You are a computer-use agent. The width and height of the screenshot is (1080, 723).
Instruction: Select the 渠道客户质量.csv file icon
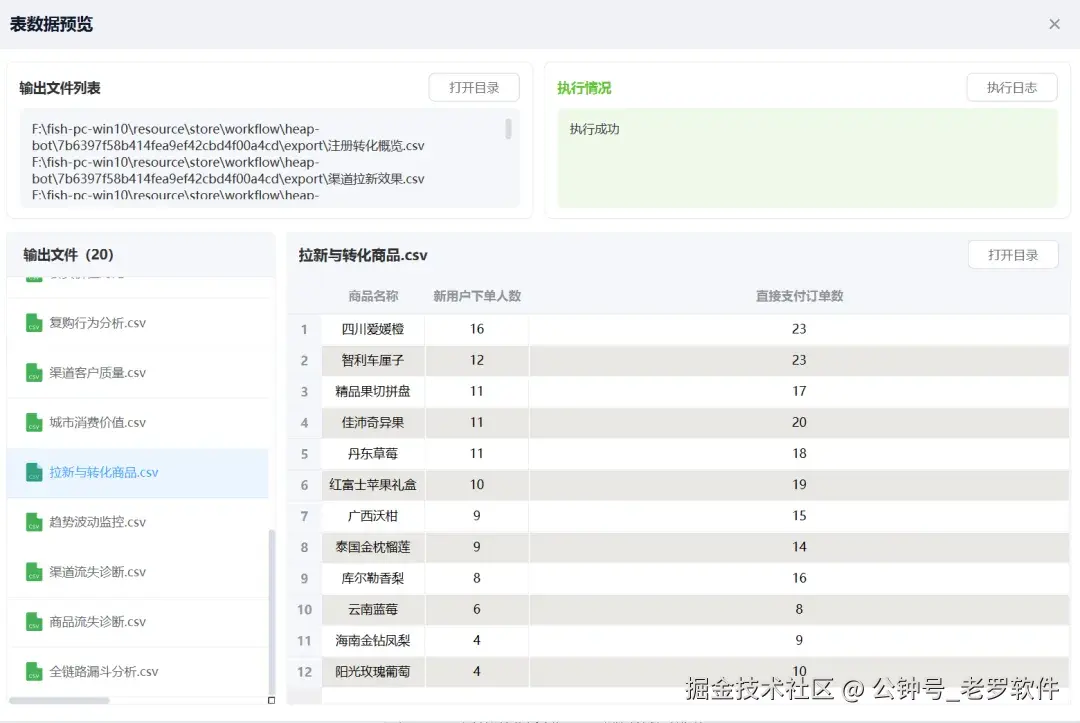click(34, 373)
